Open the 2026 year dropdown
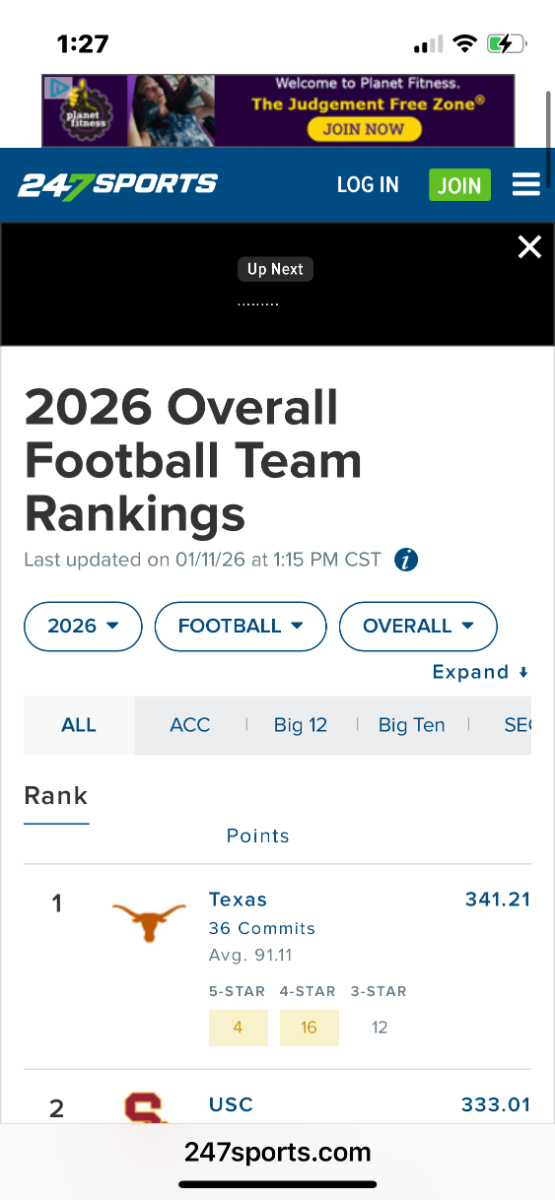 click(x=83, y=626)
